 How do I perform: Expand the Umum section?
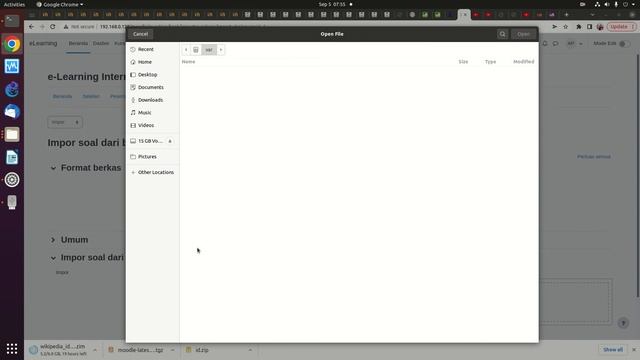pos(53,240)
